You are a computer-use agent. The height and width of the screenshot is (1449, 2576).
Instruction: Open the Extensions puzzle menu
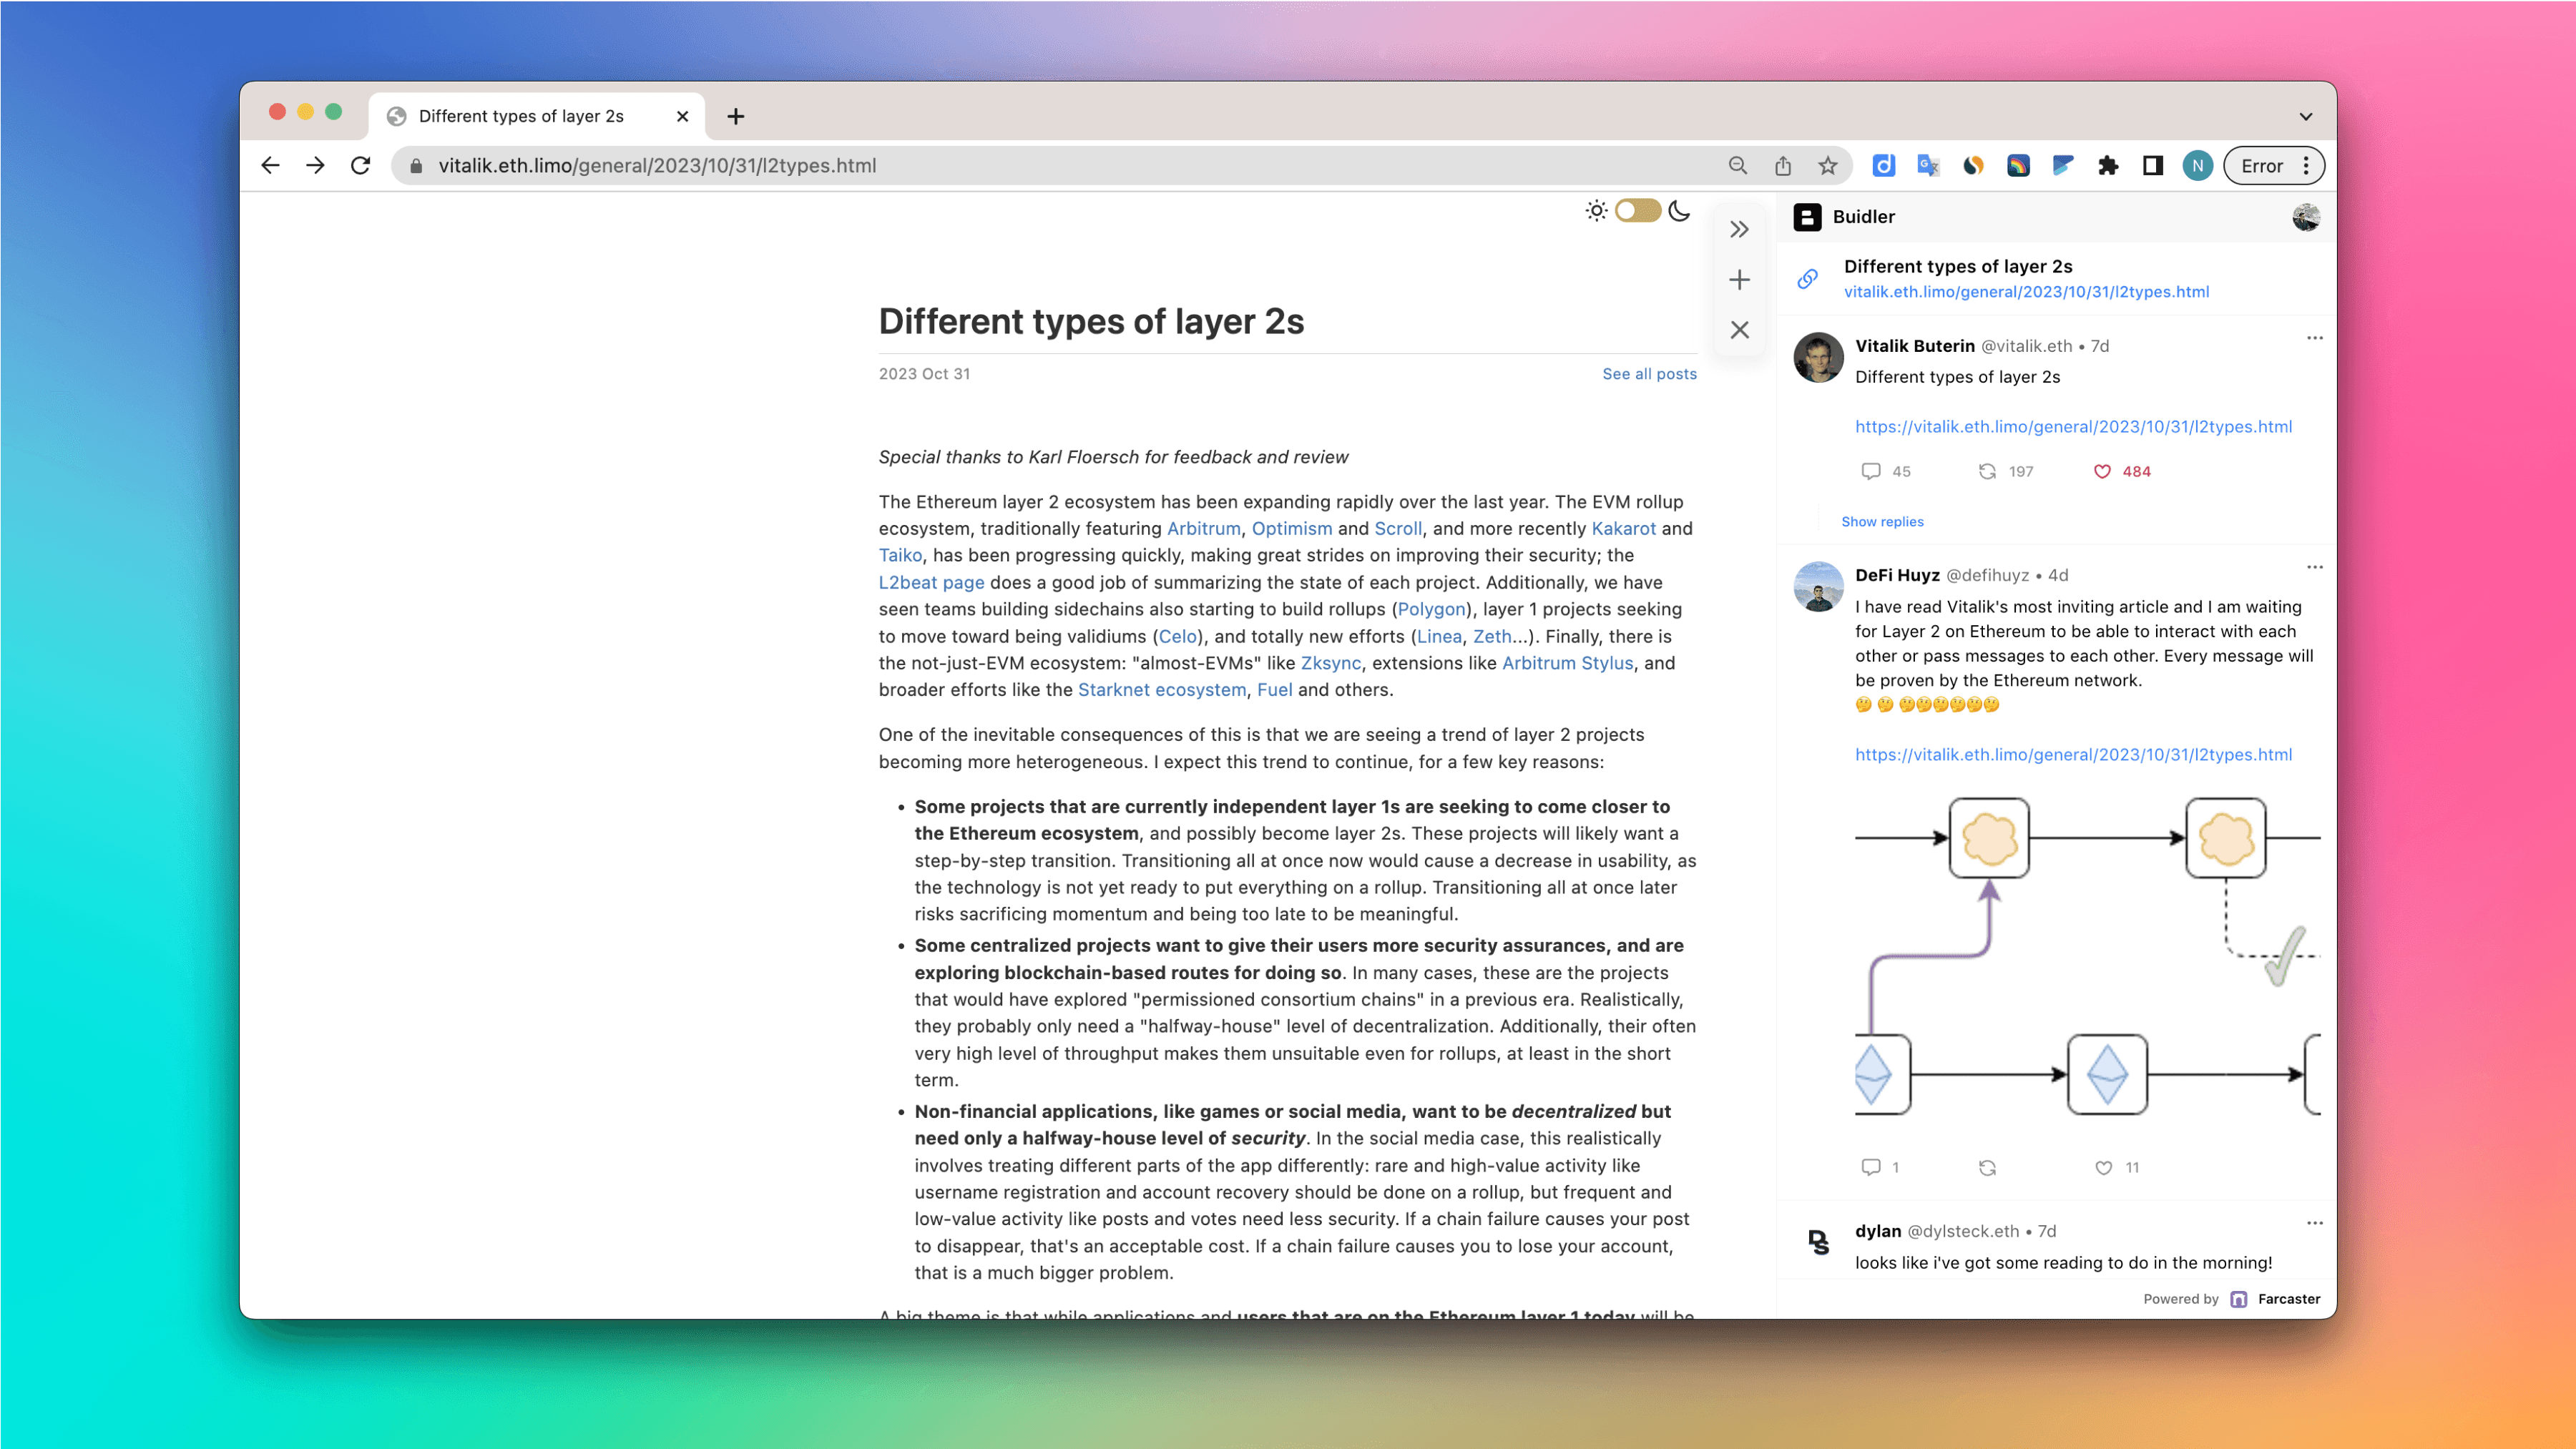coord(2108,166)
